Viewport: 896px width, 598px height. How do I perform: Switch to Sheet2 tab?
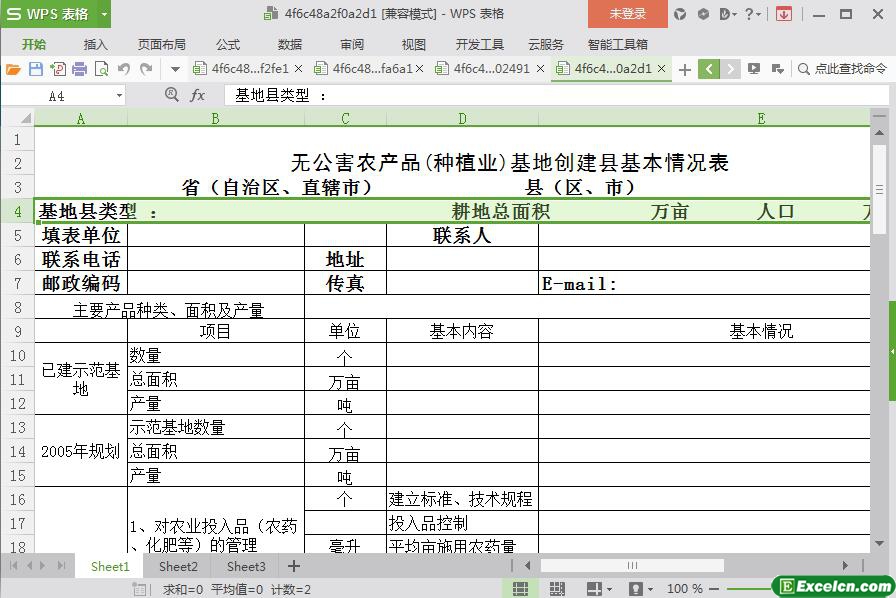(x=178, y=567)
